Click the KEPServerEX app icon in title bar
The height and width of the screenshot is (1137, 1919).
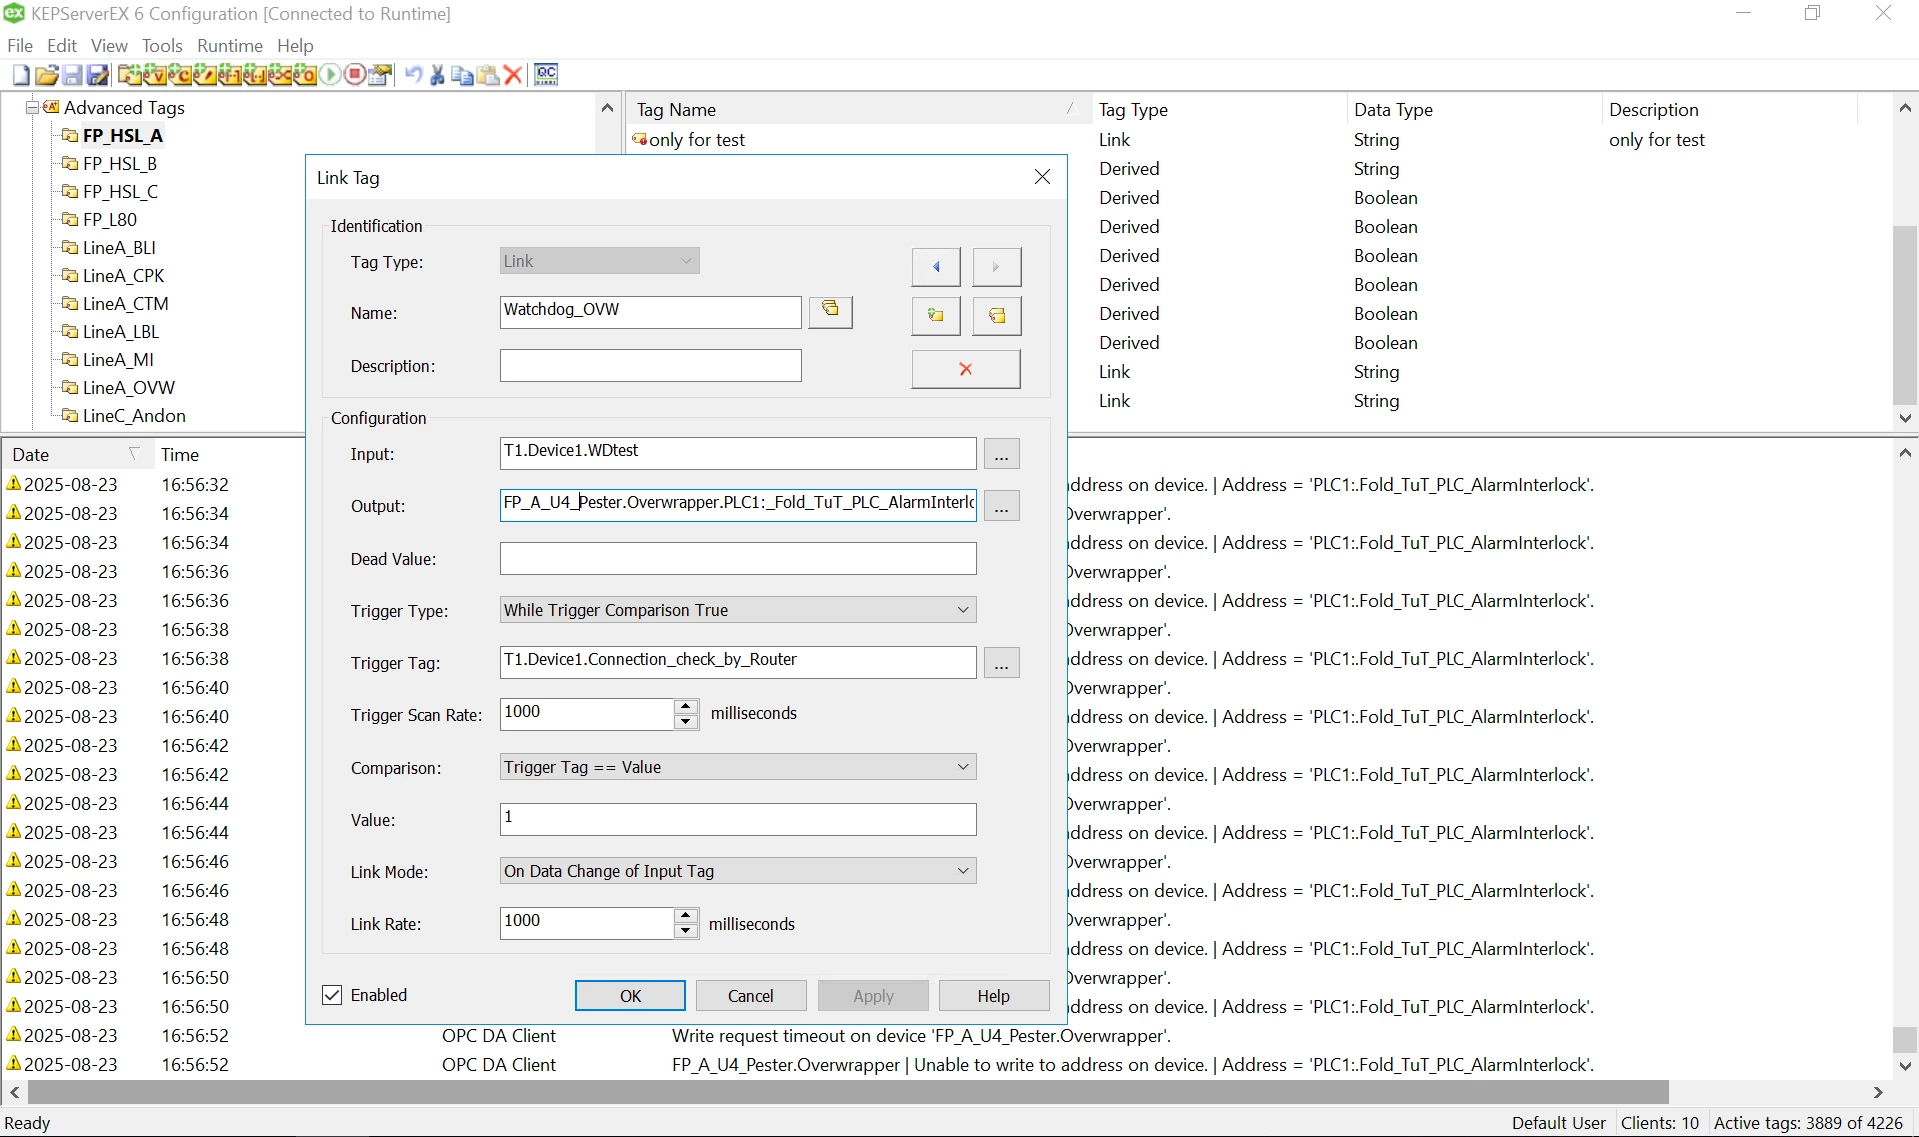(14, 14)
